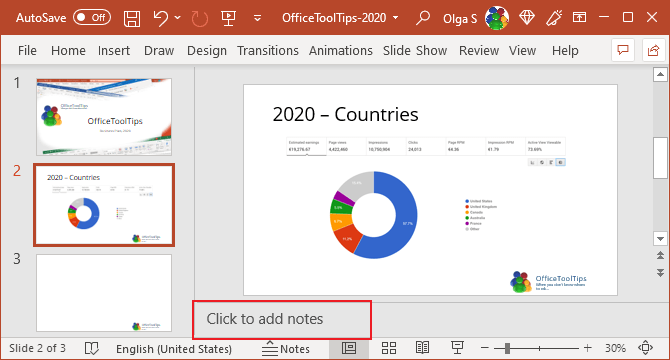Click the Share icon
This screenshot has height=360, width=670.
[653, 50]
